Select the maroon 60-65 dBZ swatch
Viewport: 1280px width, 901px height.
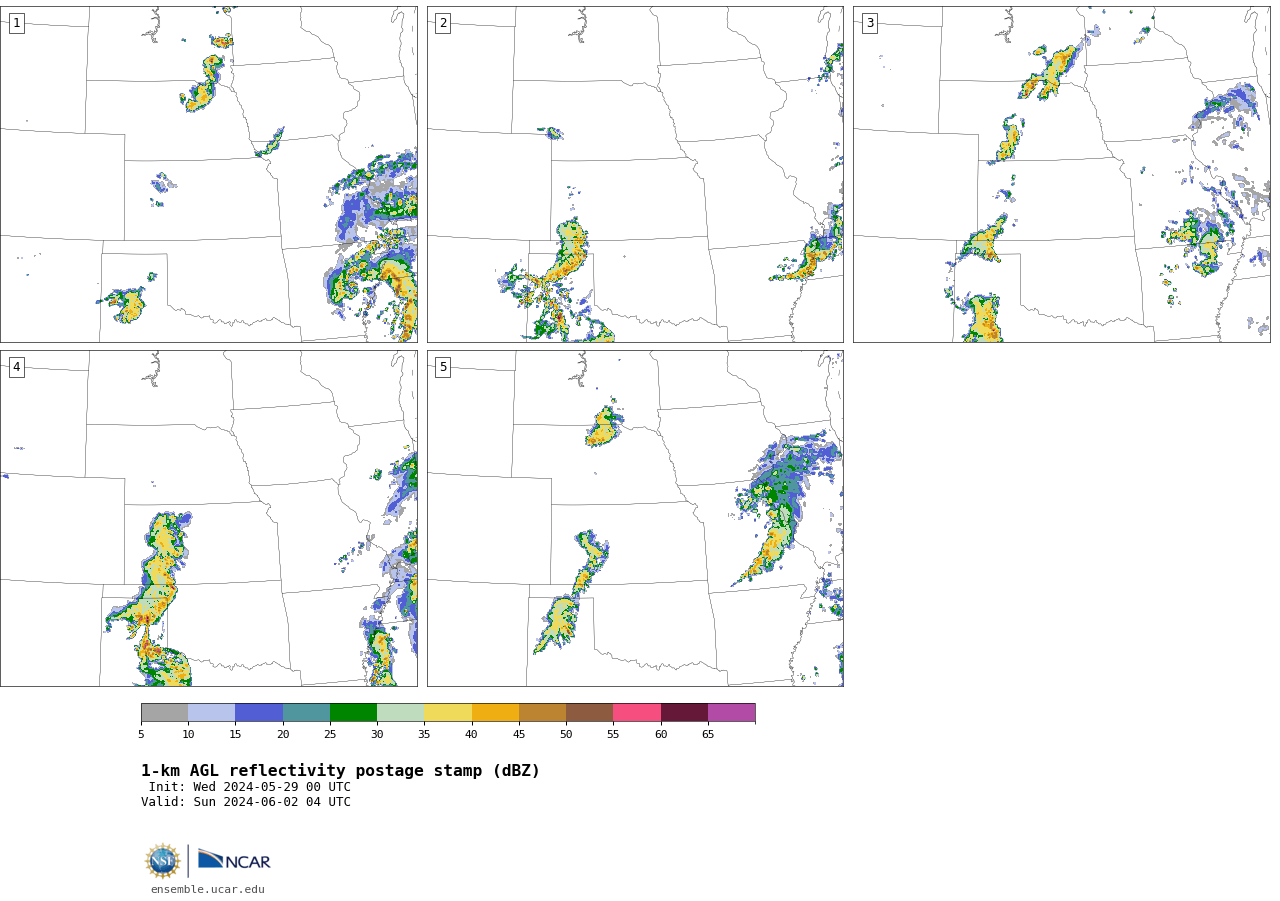click(684, 712)
